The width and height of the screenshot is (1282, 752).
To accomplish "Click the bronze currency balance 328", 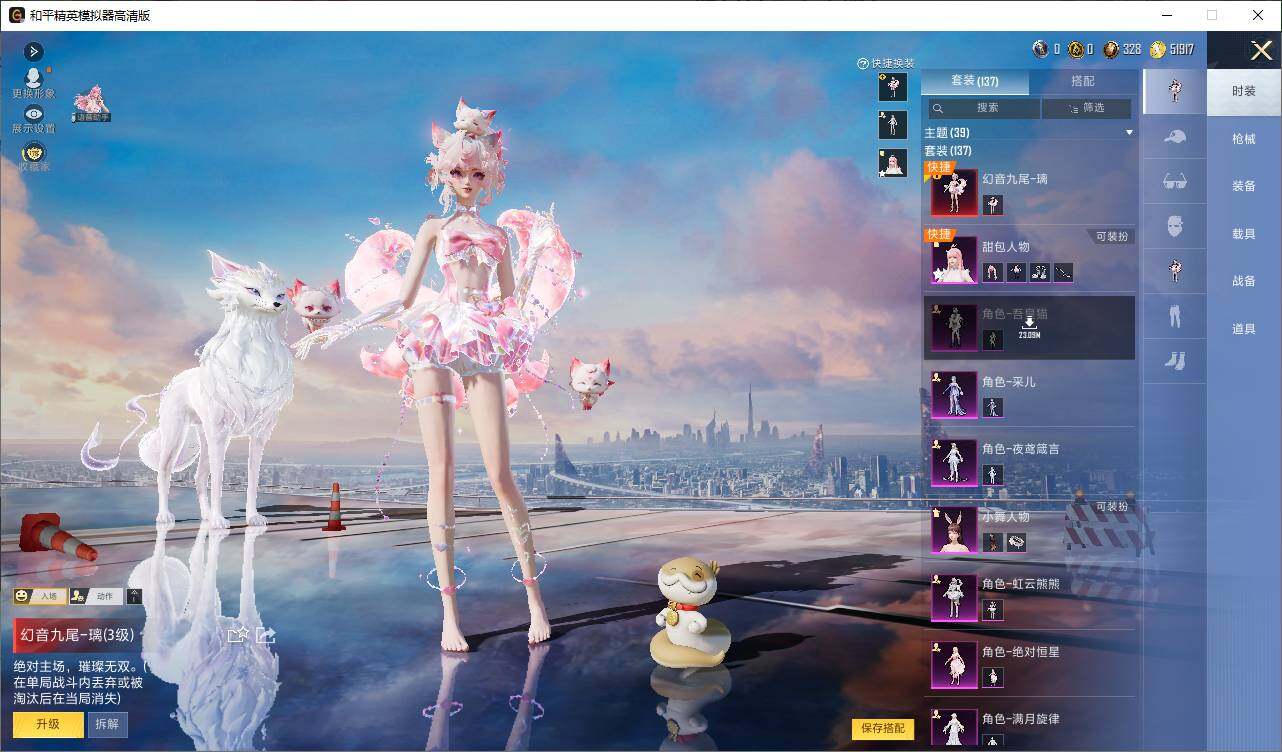I will point(1122,49).
